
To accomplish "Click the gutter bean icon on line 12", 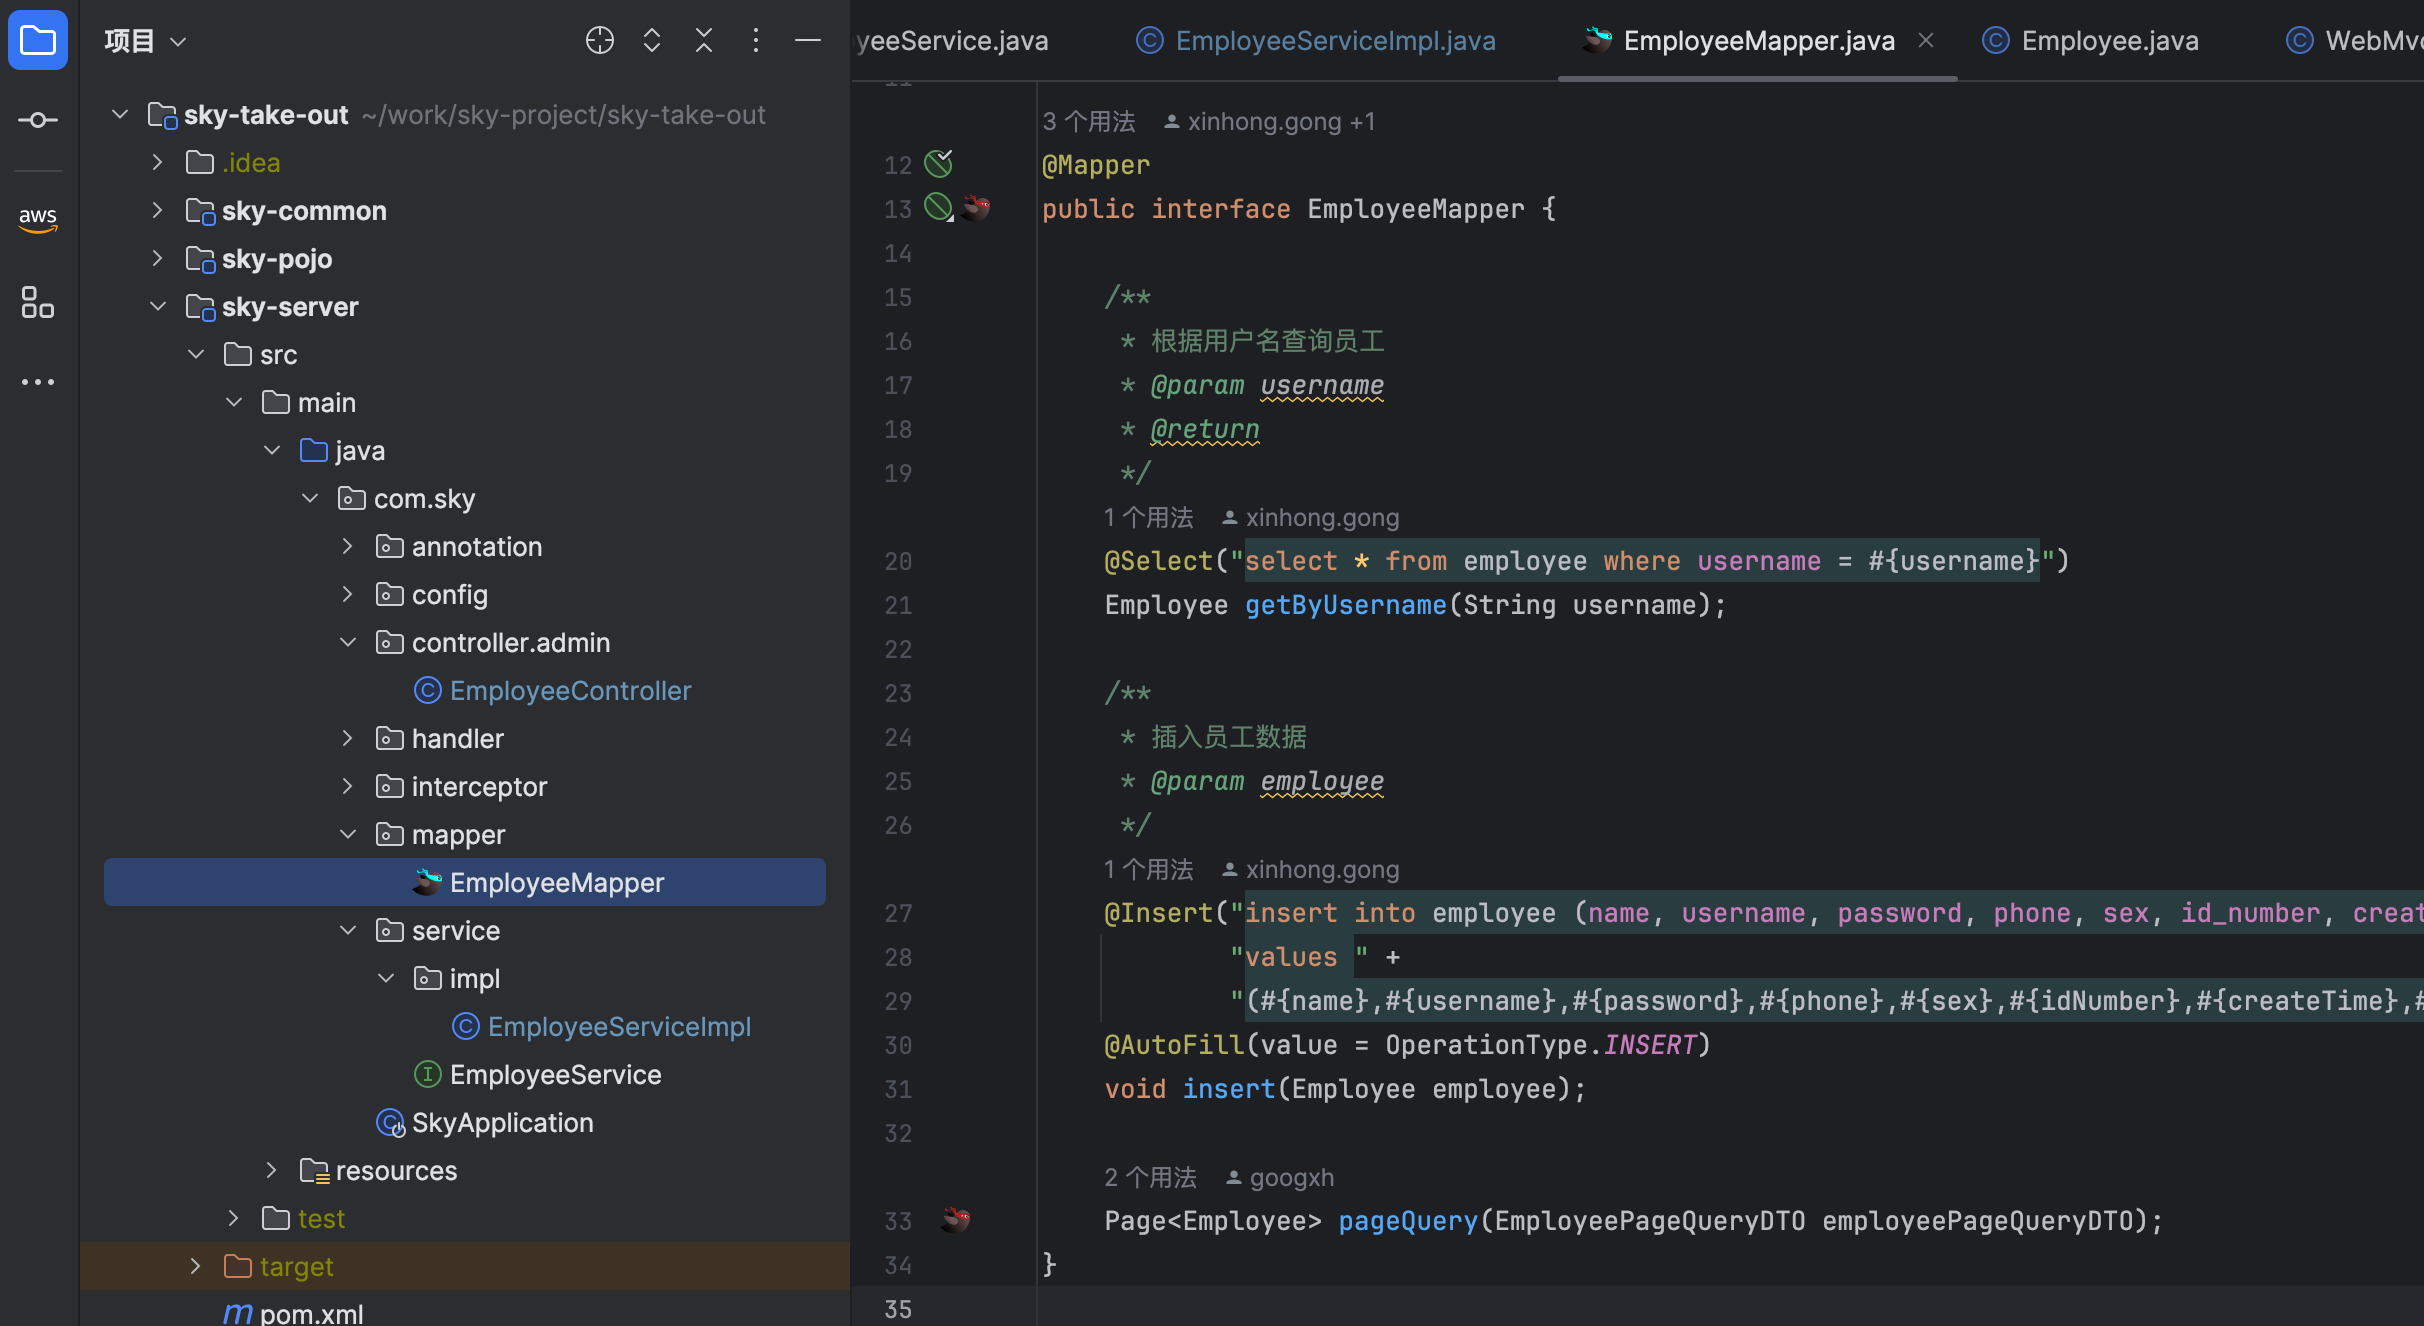I will (x=938, y=163).
